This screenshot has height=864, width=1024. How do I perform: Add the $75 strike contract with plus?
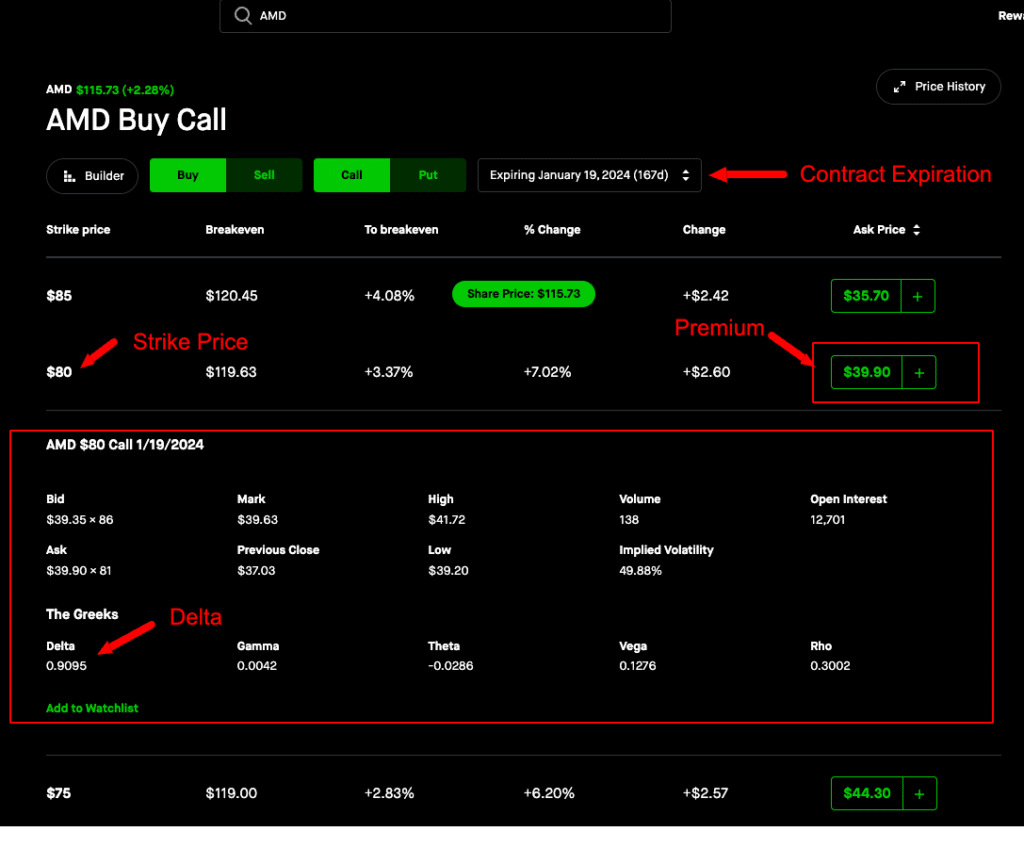click(x=920, y=793)
